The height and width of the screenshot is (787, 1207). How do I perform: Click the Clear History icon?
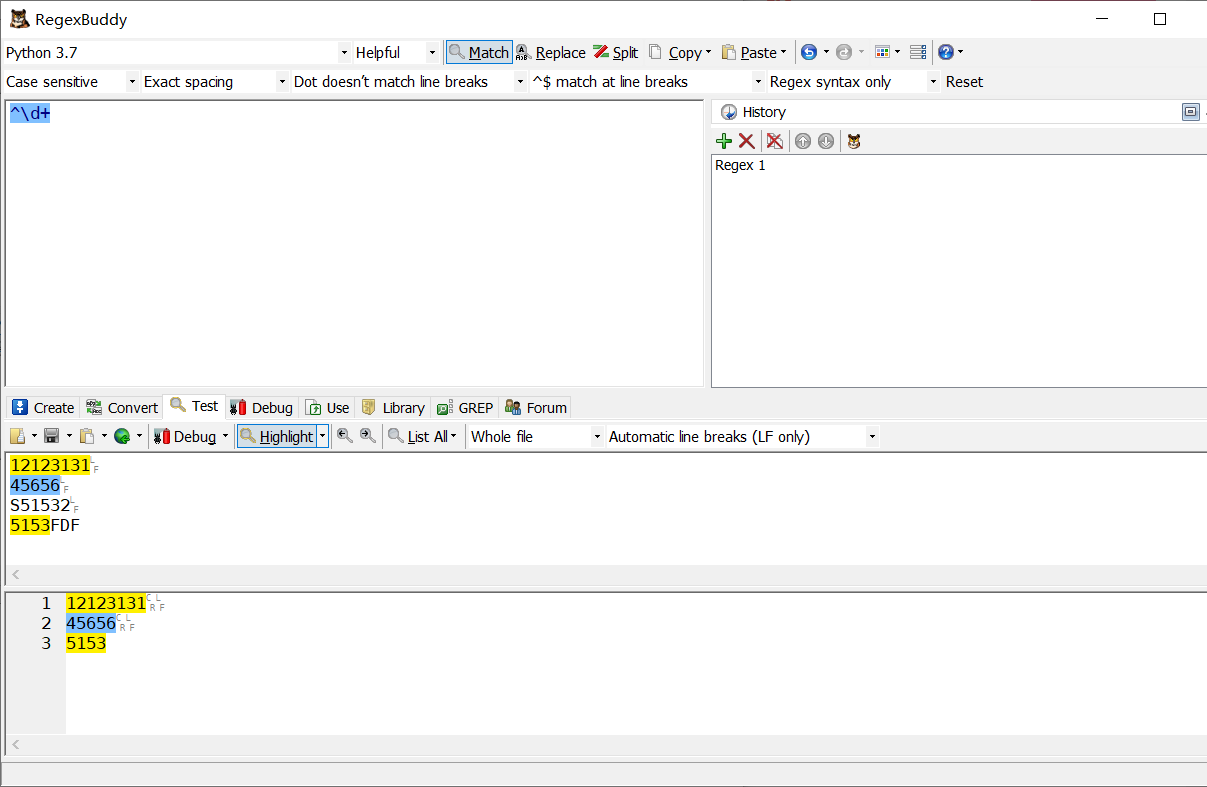click(774, 141)
